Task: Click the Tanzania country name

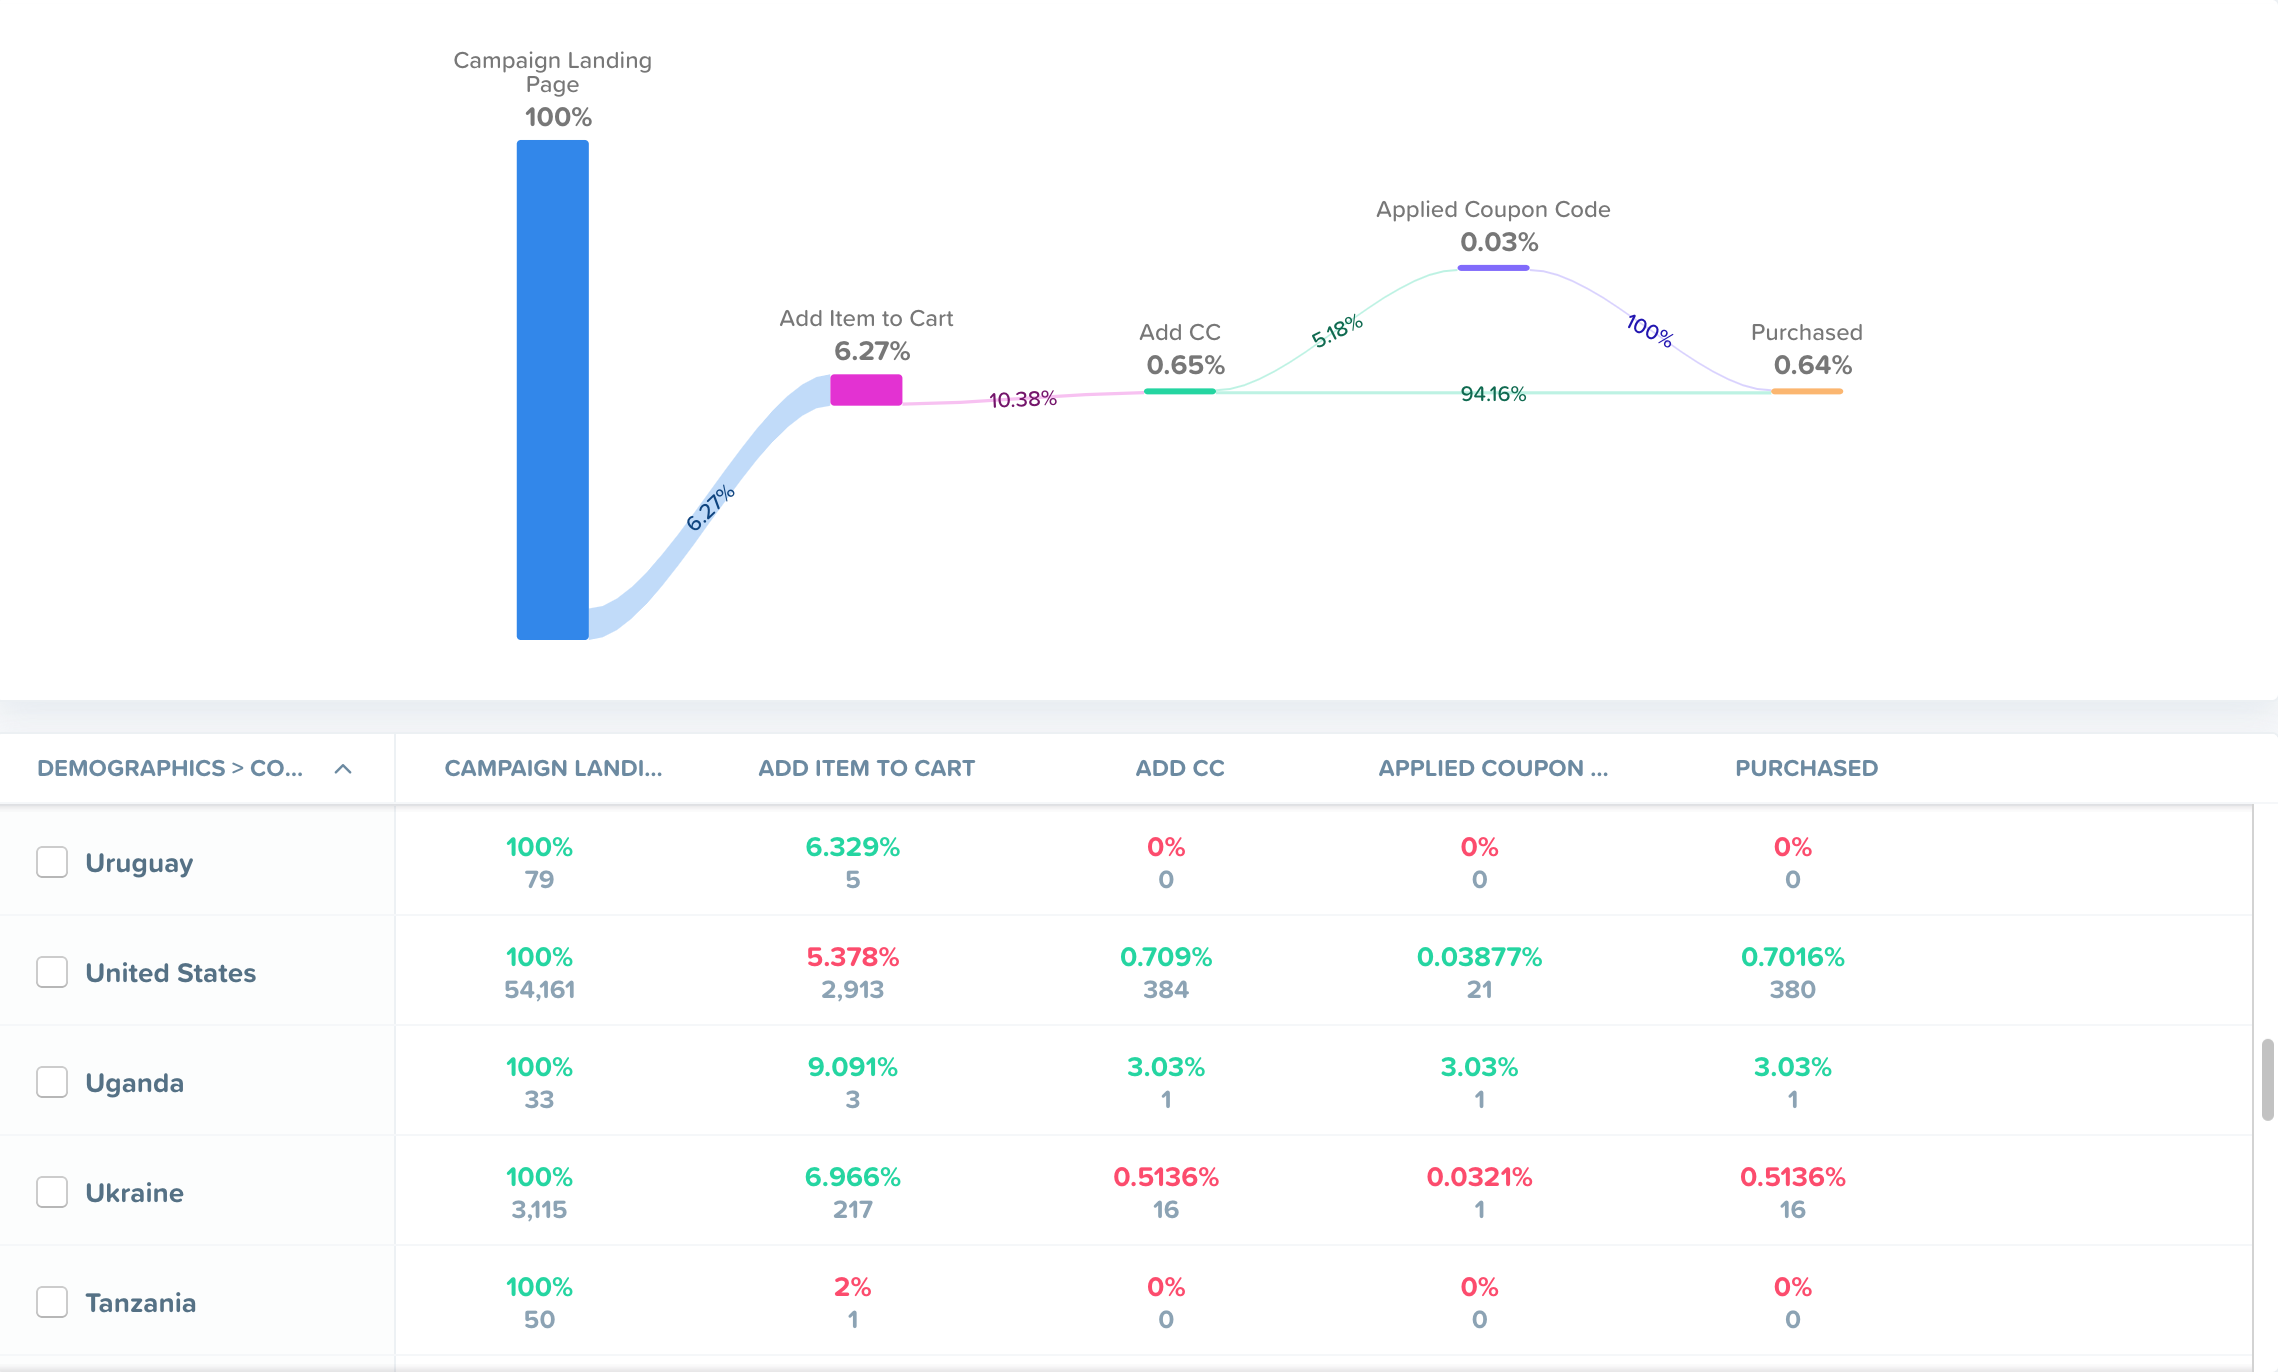Action: click(x=141, y=1303)
